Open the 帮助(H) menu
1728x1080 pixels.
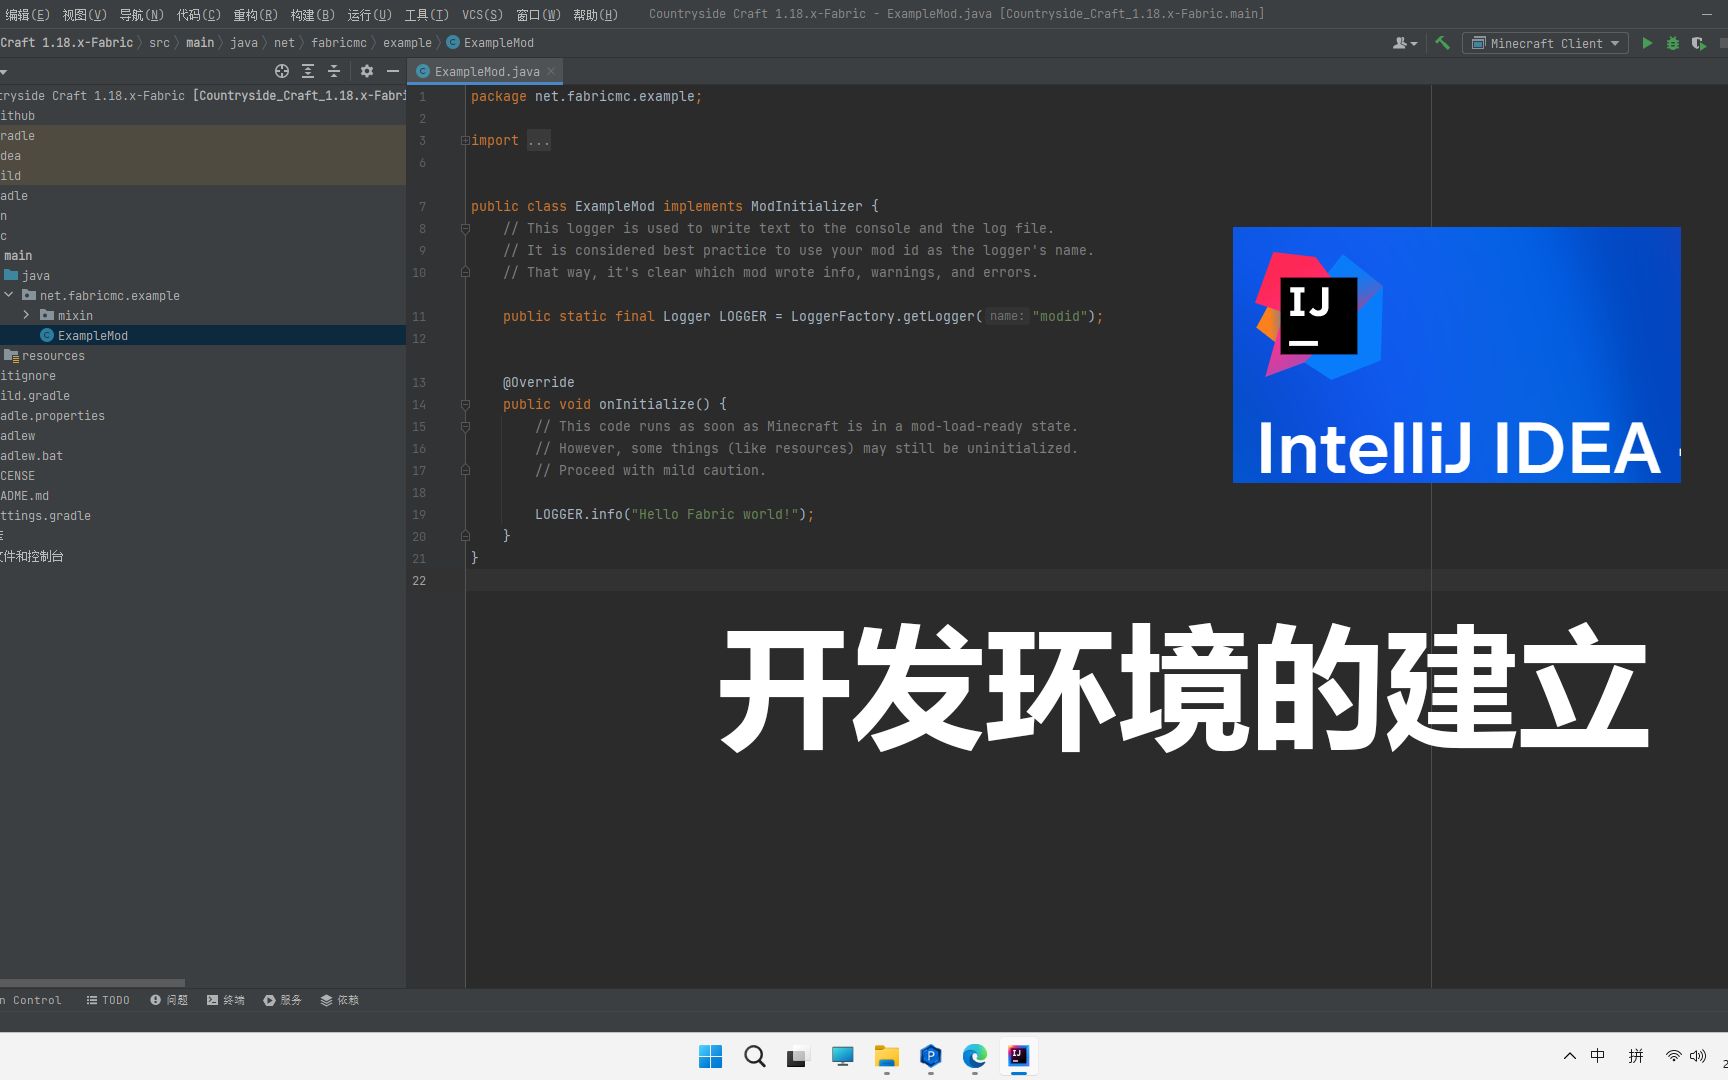coord(595,14)
